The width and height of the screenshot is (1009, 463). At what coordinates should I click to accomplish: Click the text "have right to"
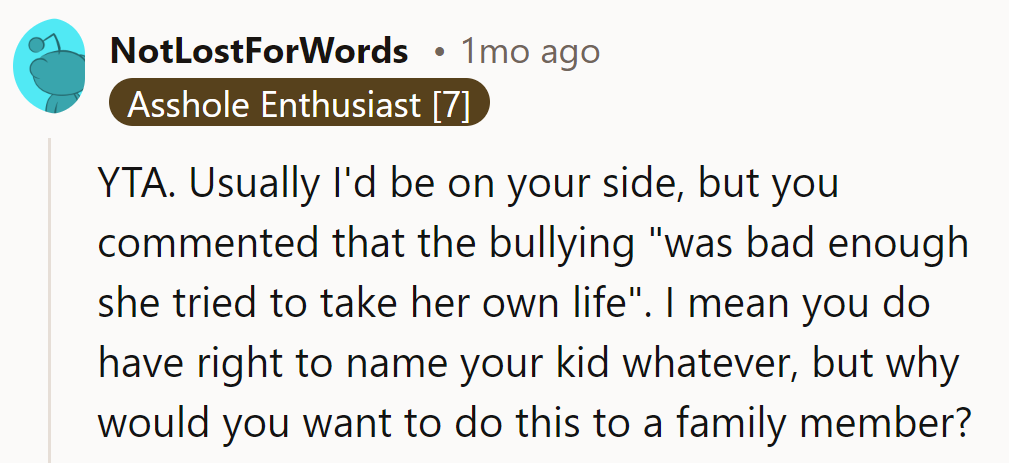pyautogui.click(x=216, y=363)
